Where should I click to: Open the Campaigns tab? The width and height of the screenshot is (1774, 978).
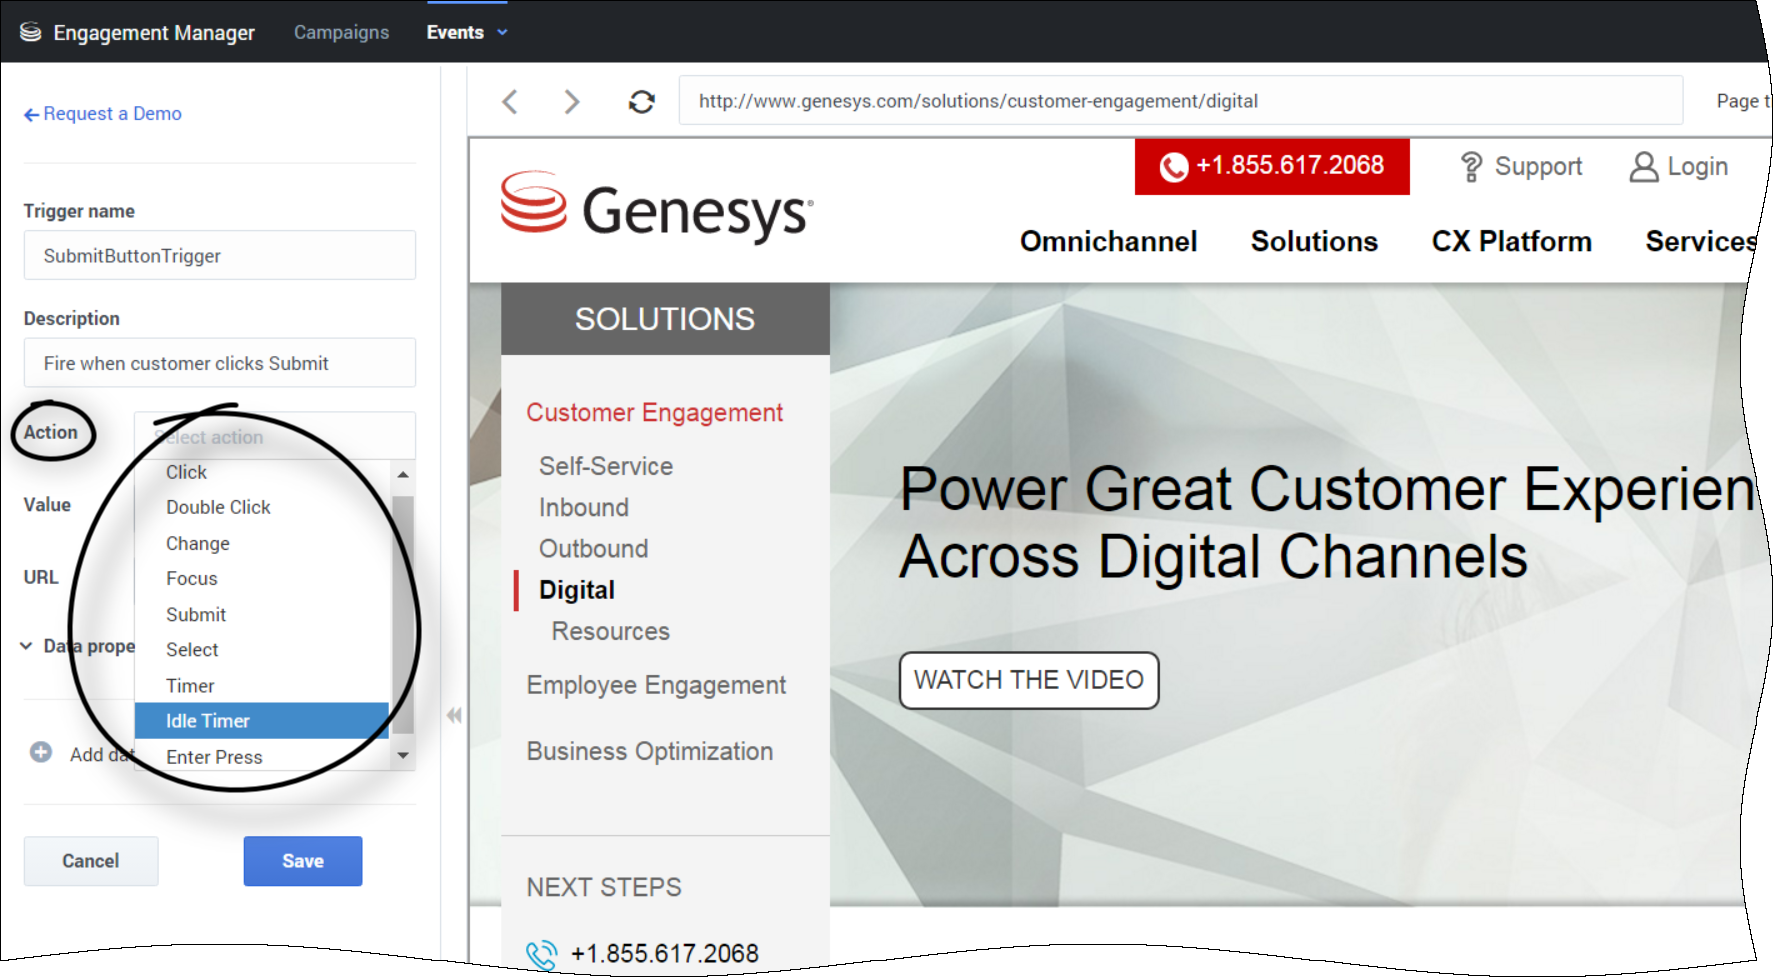point(341,32)
